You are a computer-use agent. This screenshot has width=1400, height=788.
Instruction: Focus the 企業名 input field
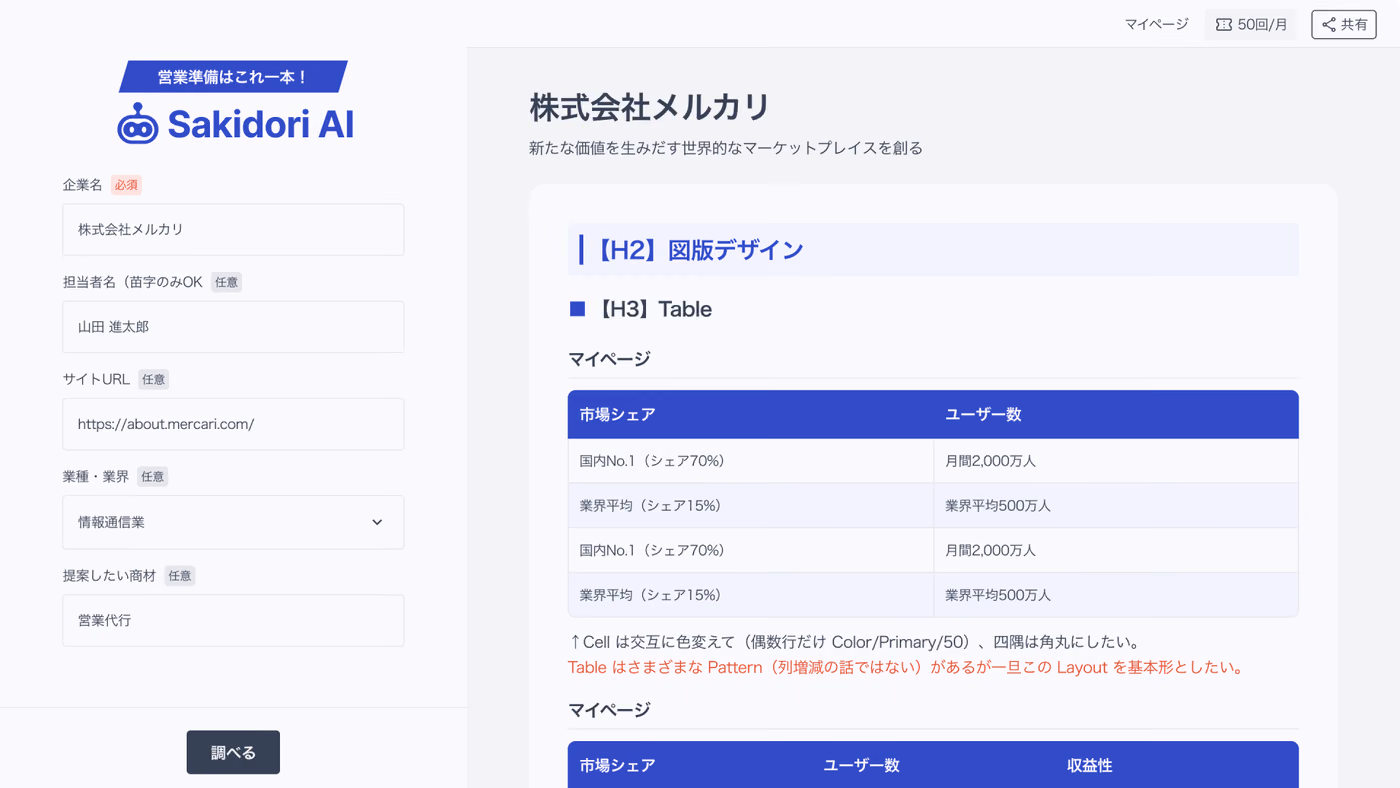233,230
